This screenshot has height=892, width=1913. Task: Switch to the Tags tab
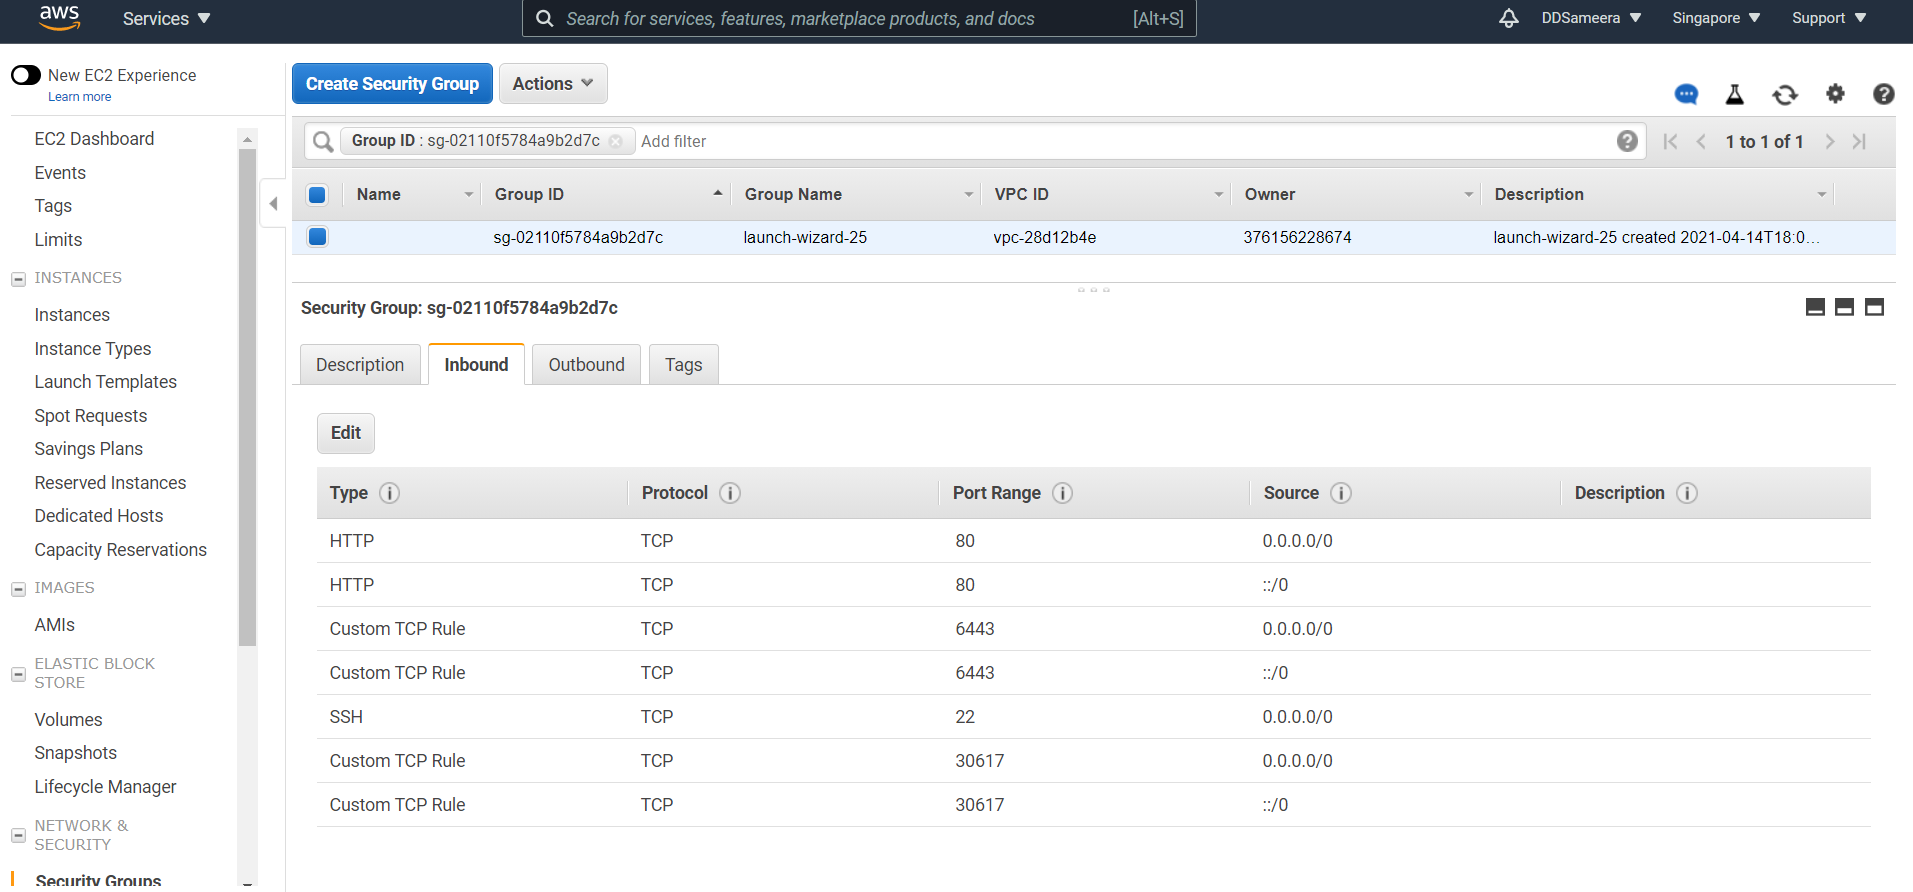tap(684, 365)
